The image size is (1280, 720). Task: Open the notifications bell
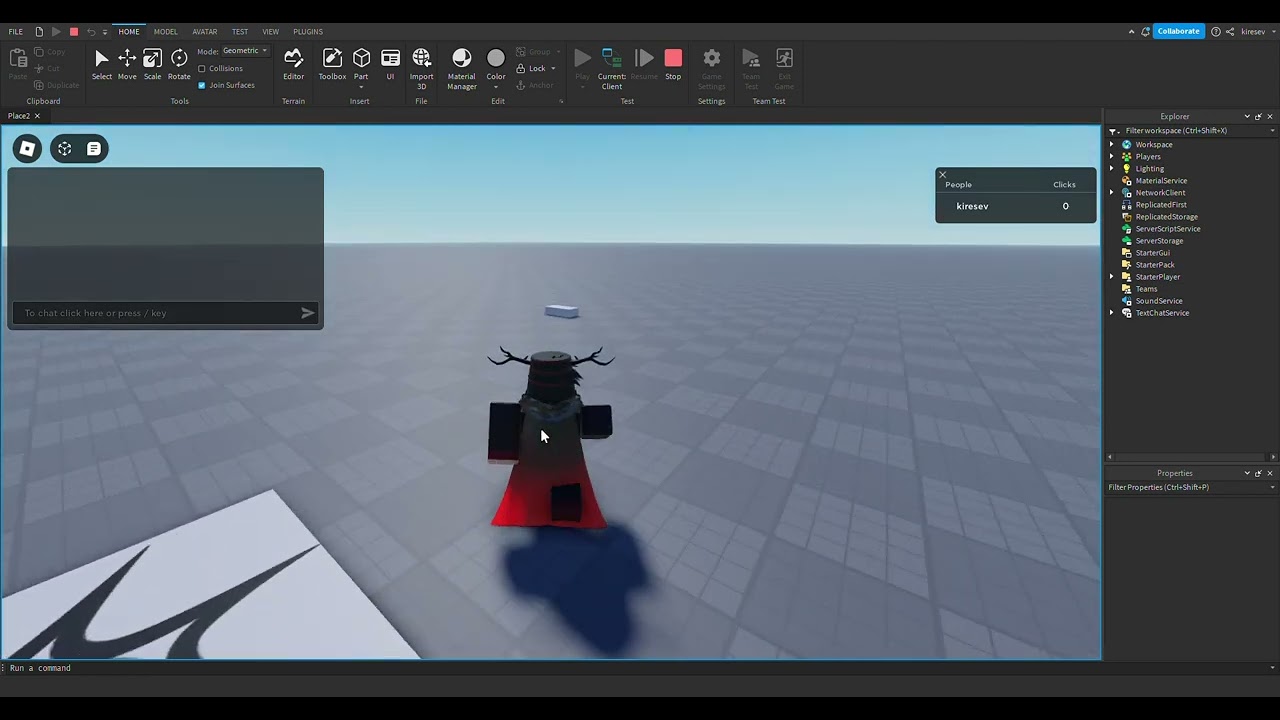point(1145,31)
